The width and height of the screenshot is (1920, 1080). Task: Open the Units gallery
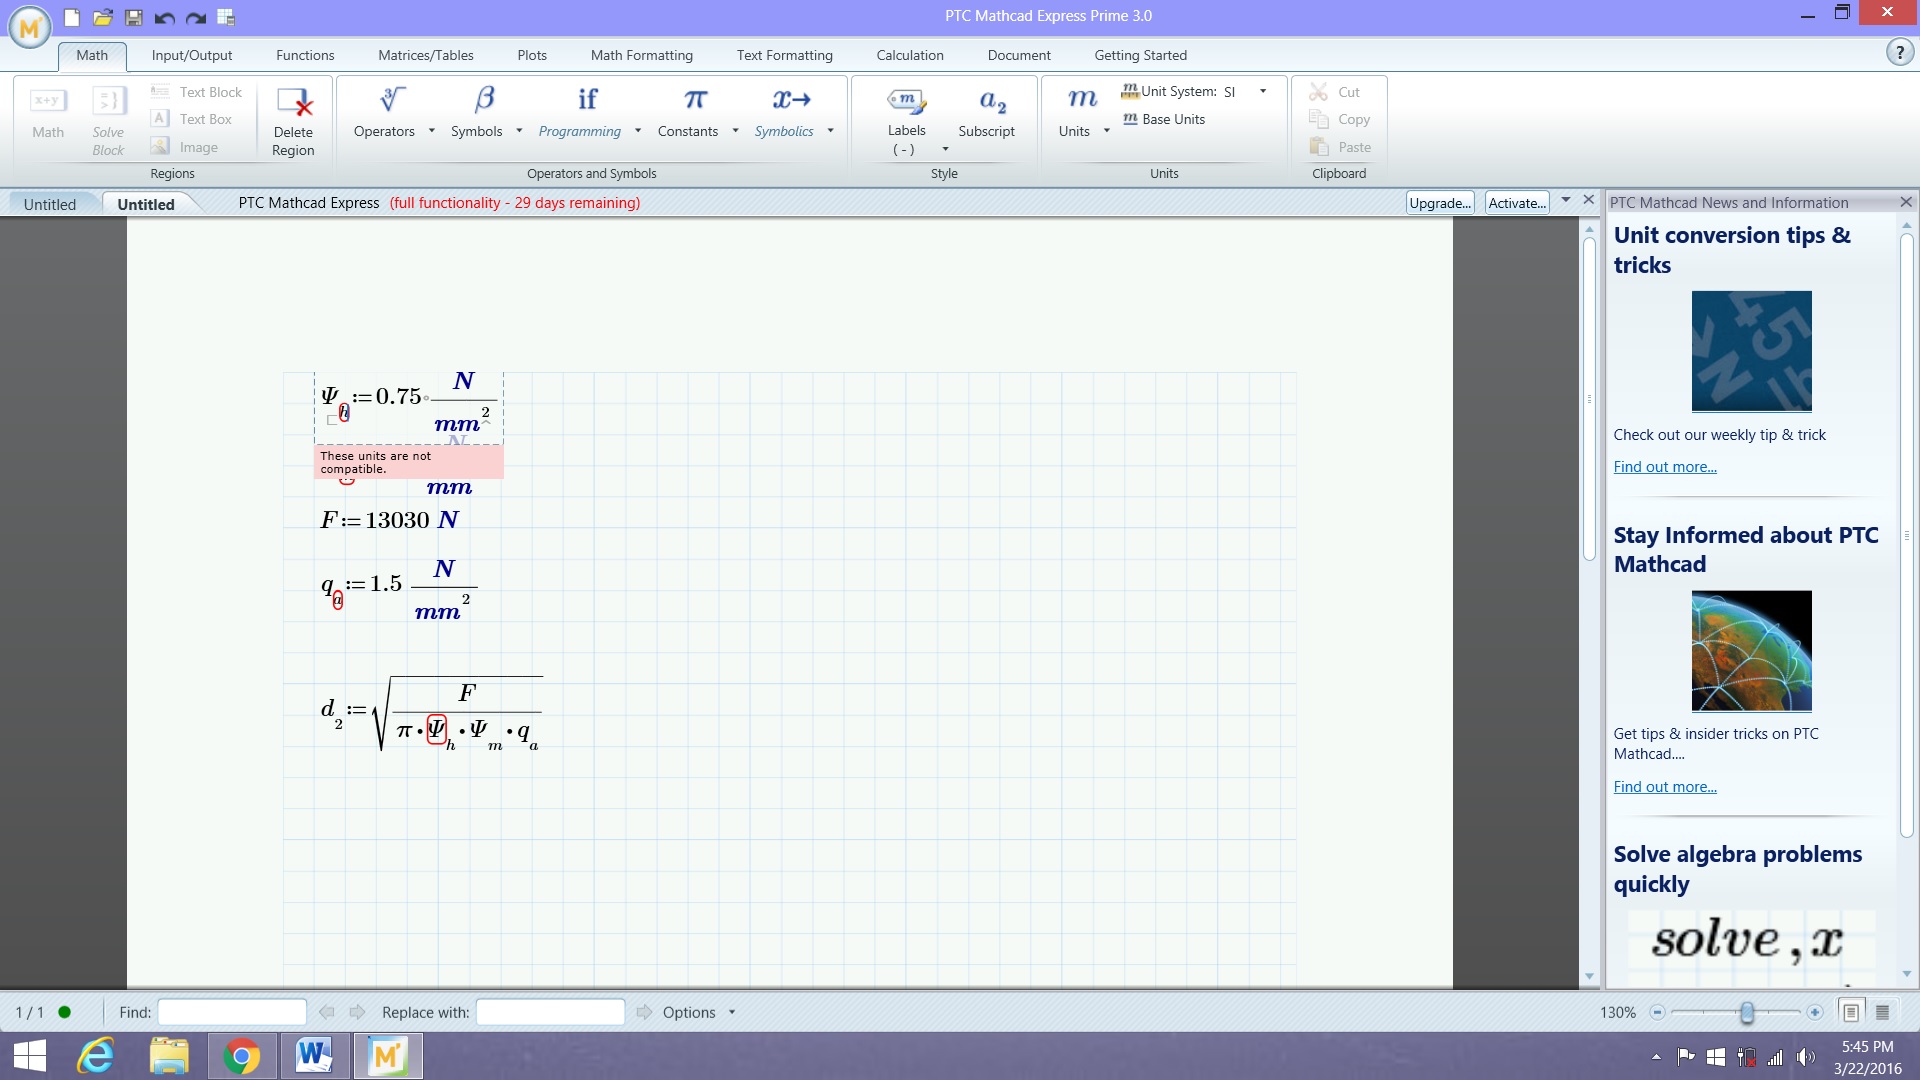(x=1075, y=112)
